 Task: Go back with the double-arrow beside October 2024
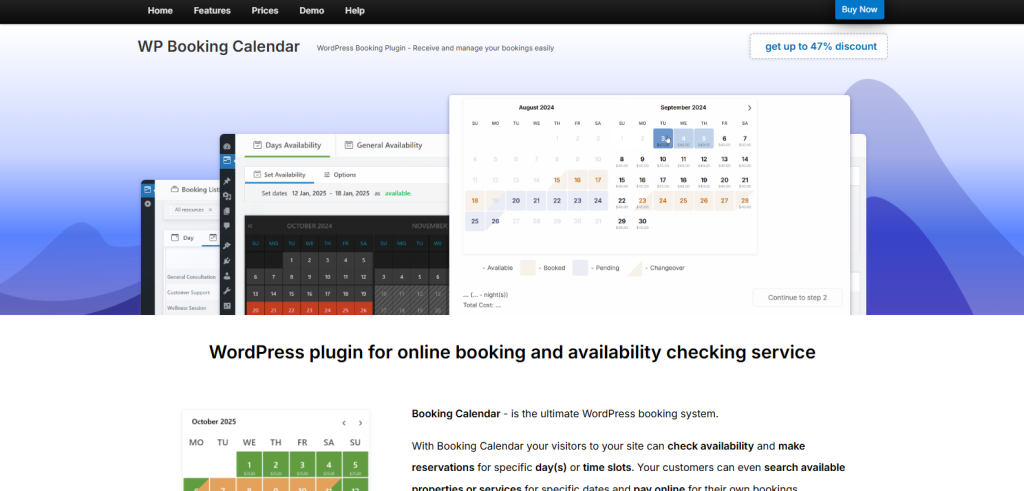(250, 226)
